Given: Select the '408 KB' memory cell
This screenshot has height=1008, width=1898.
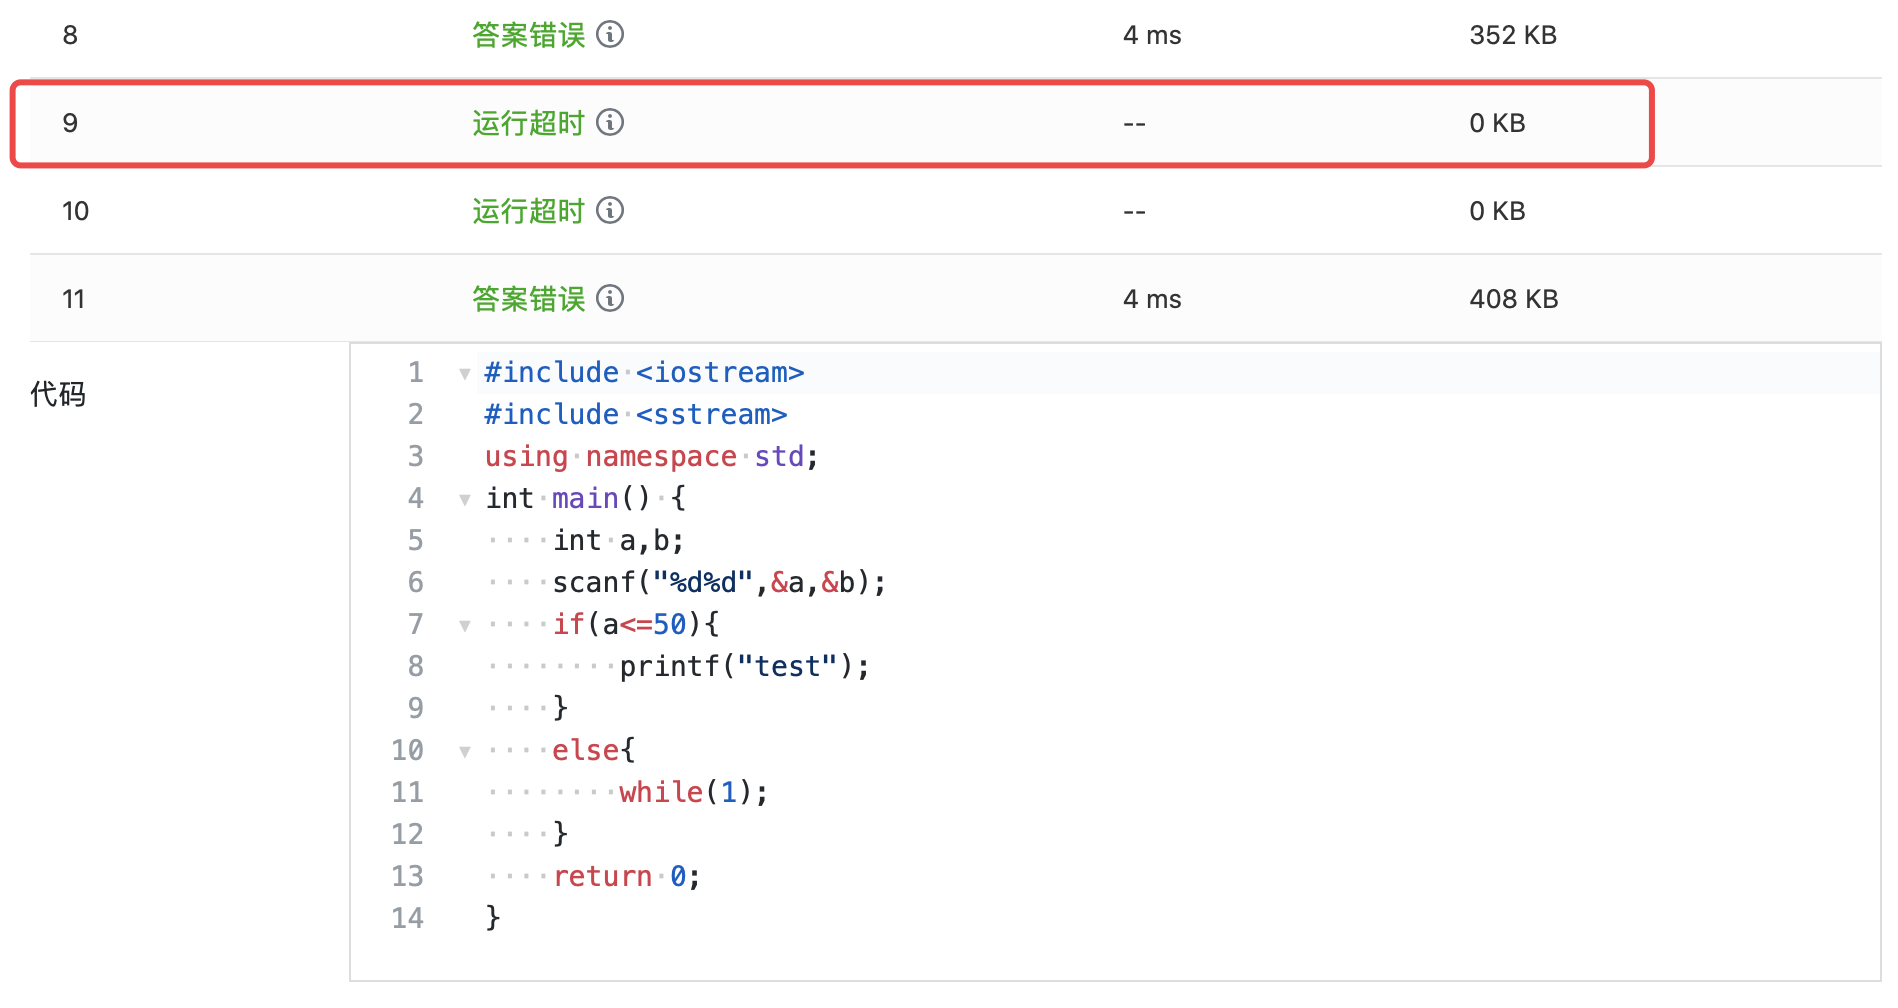Looking at the screenshot, I should (1514, 299).
